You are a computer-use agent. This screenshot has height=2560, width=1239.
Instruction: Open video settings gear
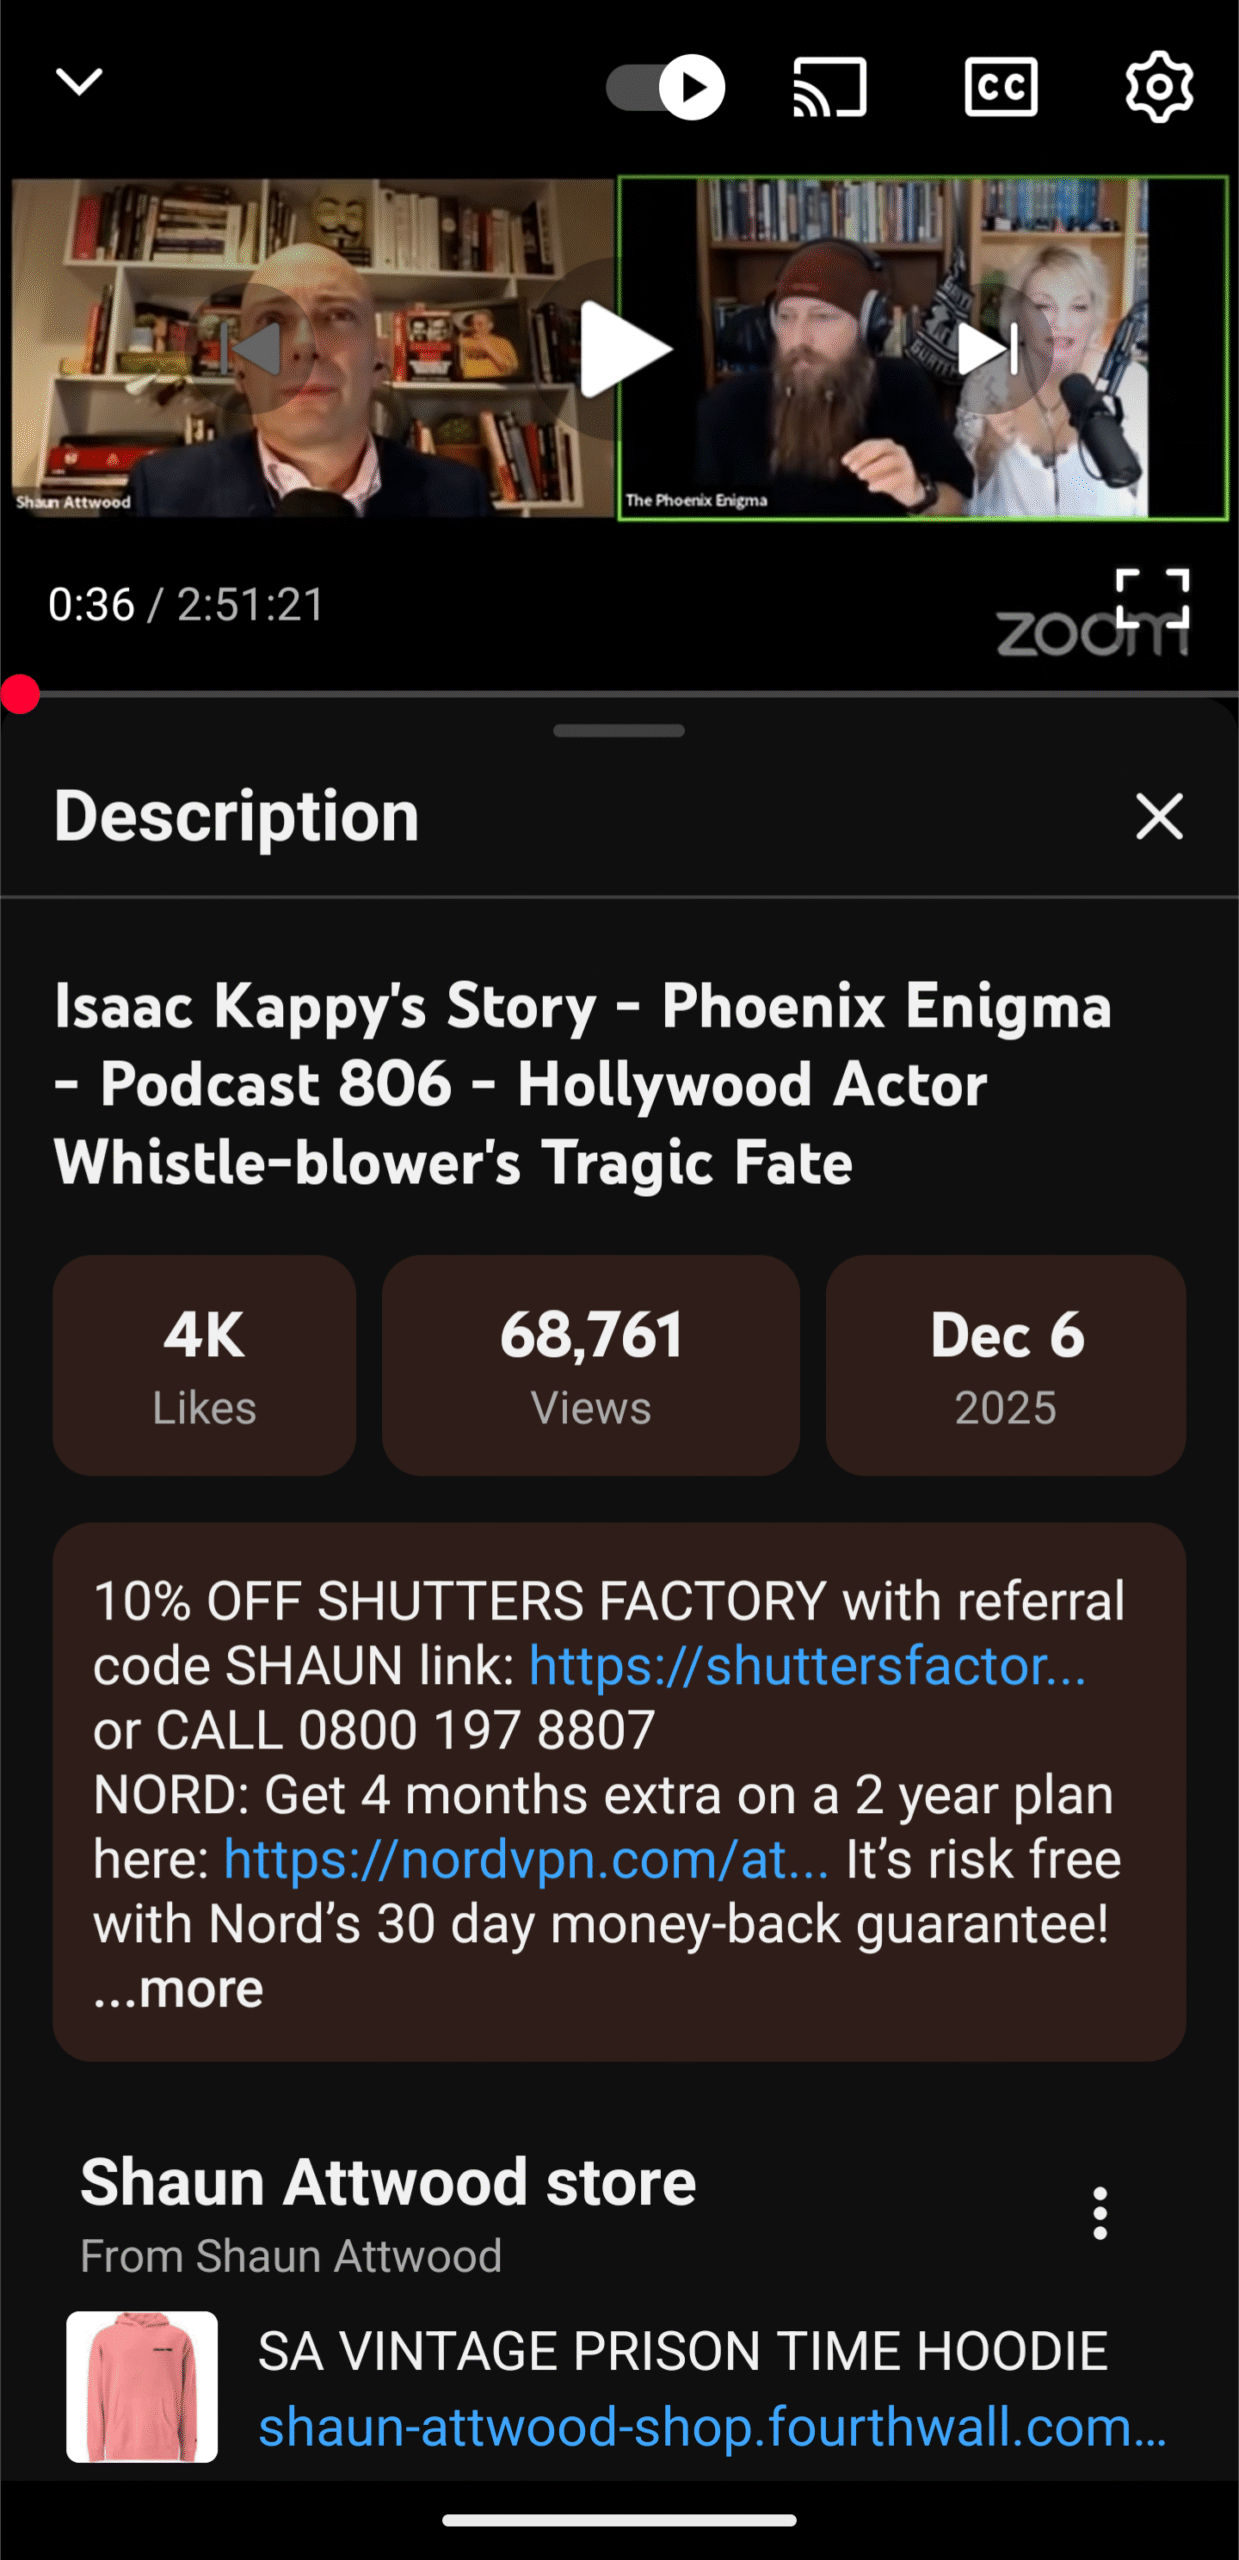(1158, 88)
